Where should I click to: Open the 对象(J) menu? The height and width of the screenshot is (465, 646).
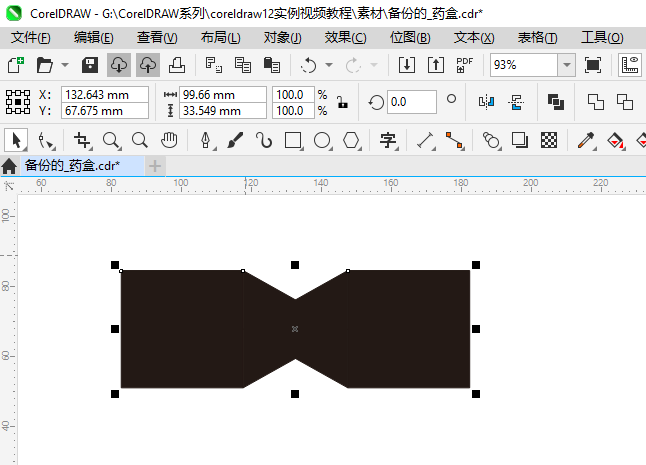(x=283, y=38)
